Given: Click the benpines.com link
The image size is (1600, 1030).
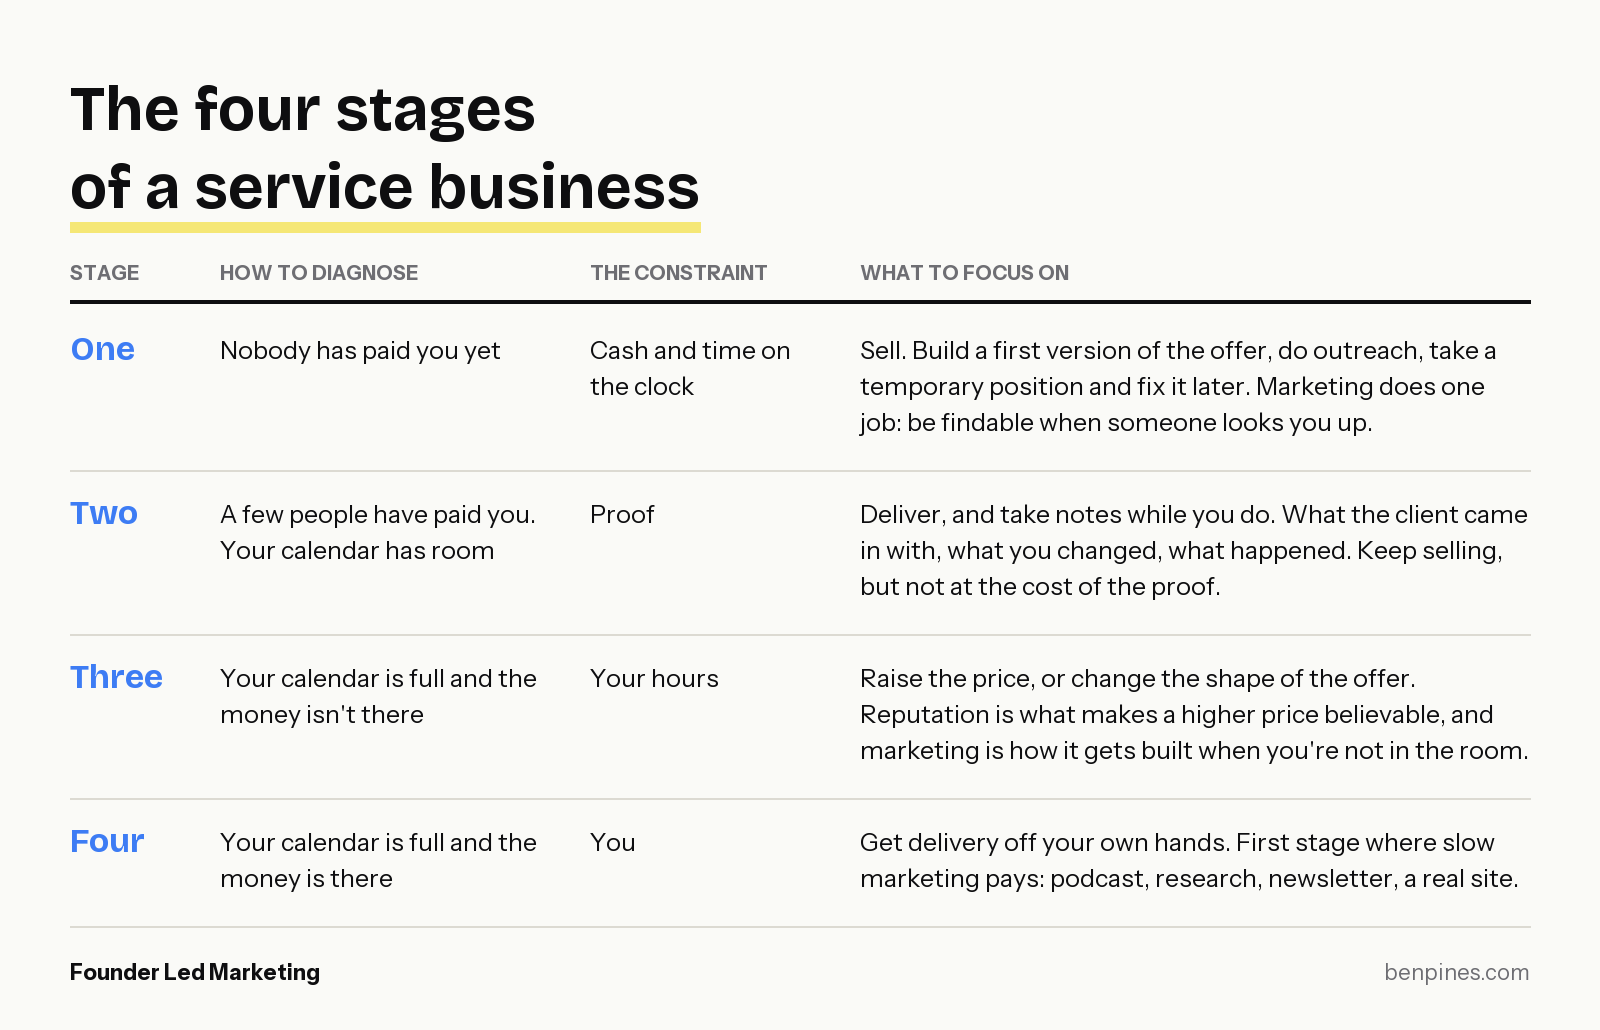Looking at the screenshot, I should (x=1456, y=972).
